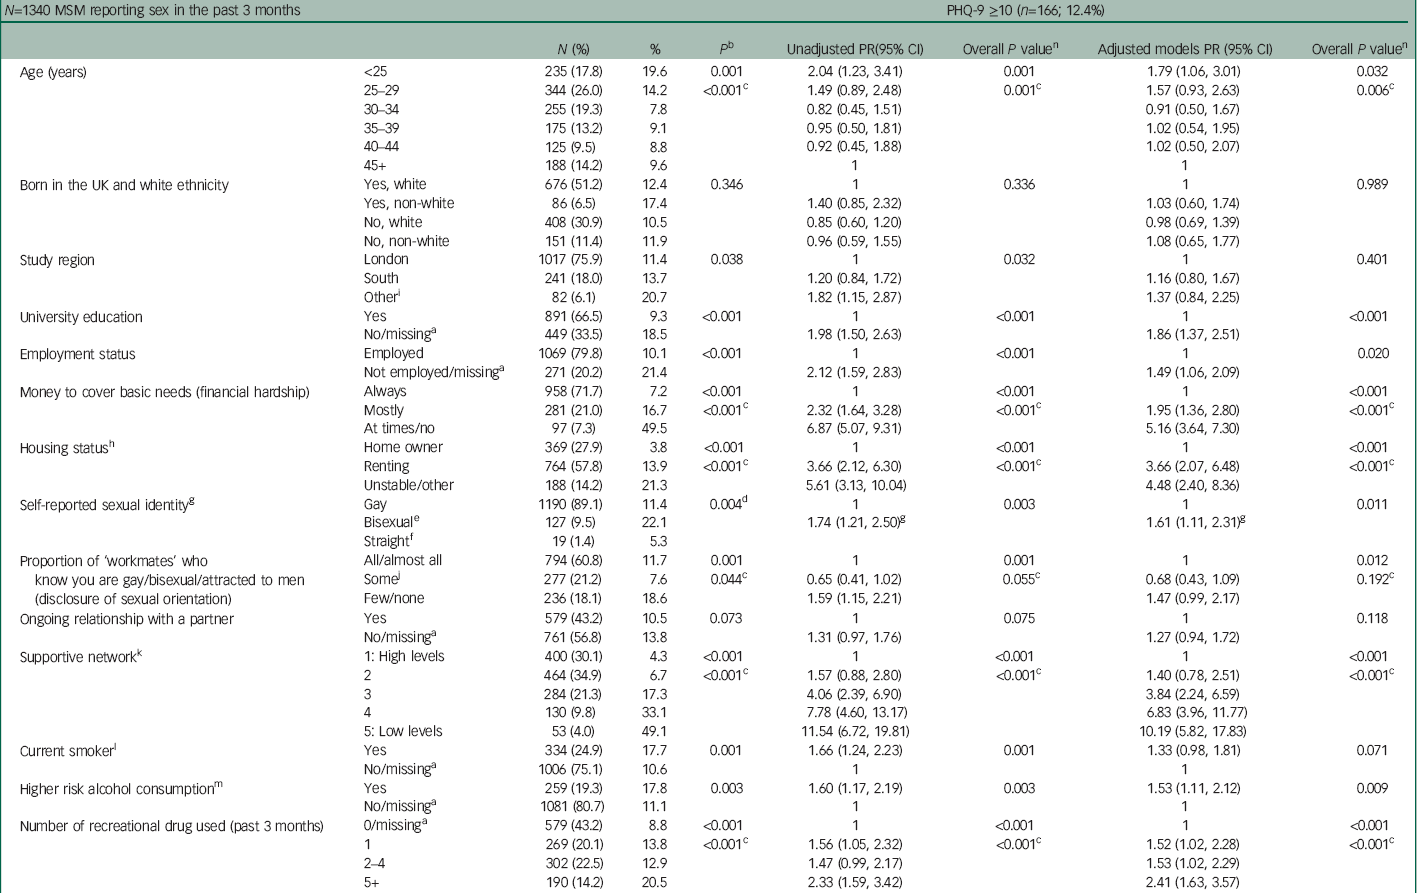Select the 'London' study region category
The width and height of the screenshot is (1417, 893).
coord(386,259)
